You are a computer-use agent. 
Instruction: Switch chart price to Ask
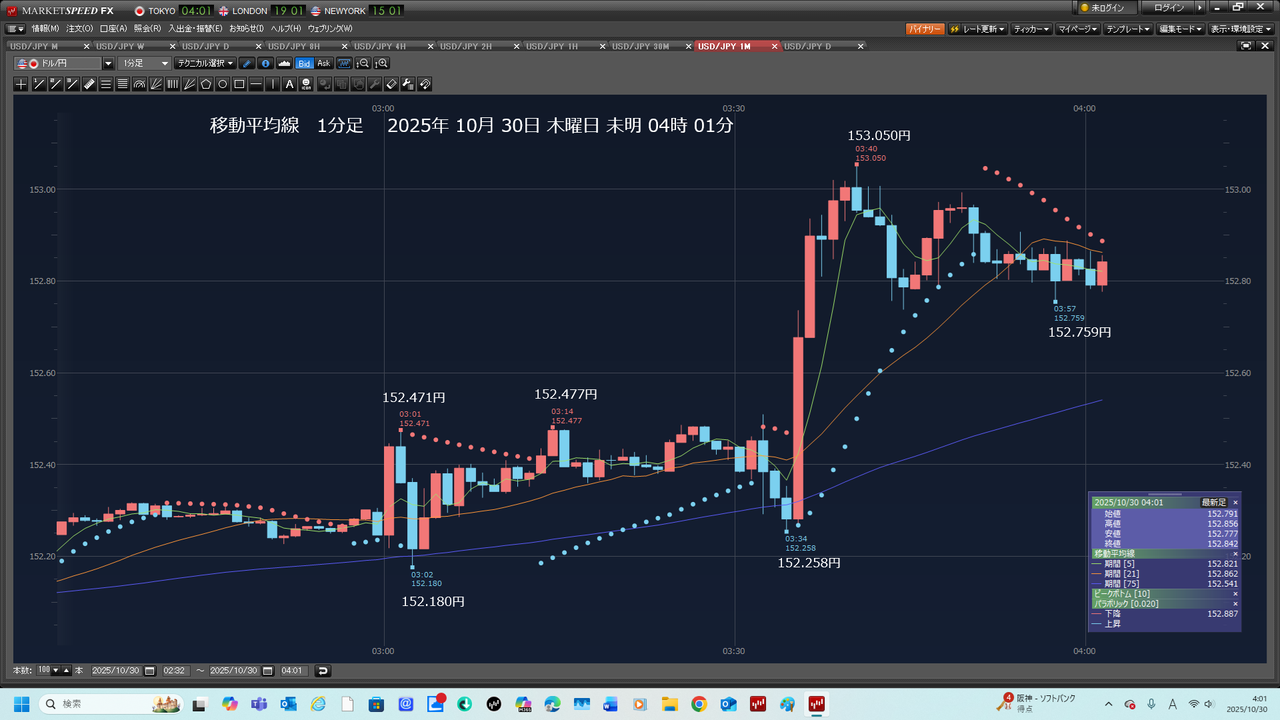coord(323,63)
